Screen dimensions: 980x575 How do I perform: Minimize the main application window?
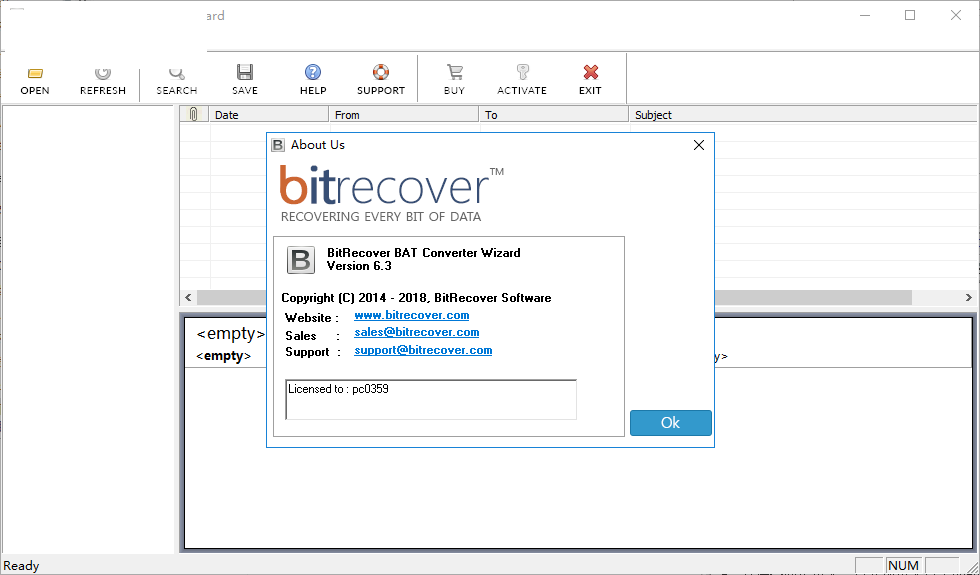click(x=865, y=15)
